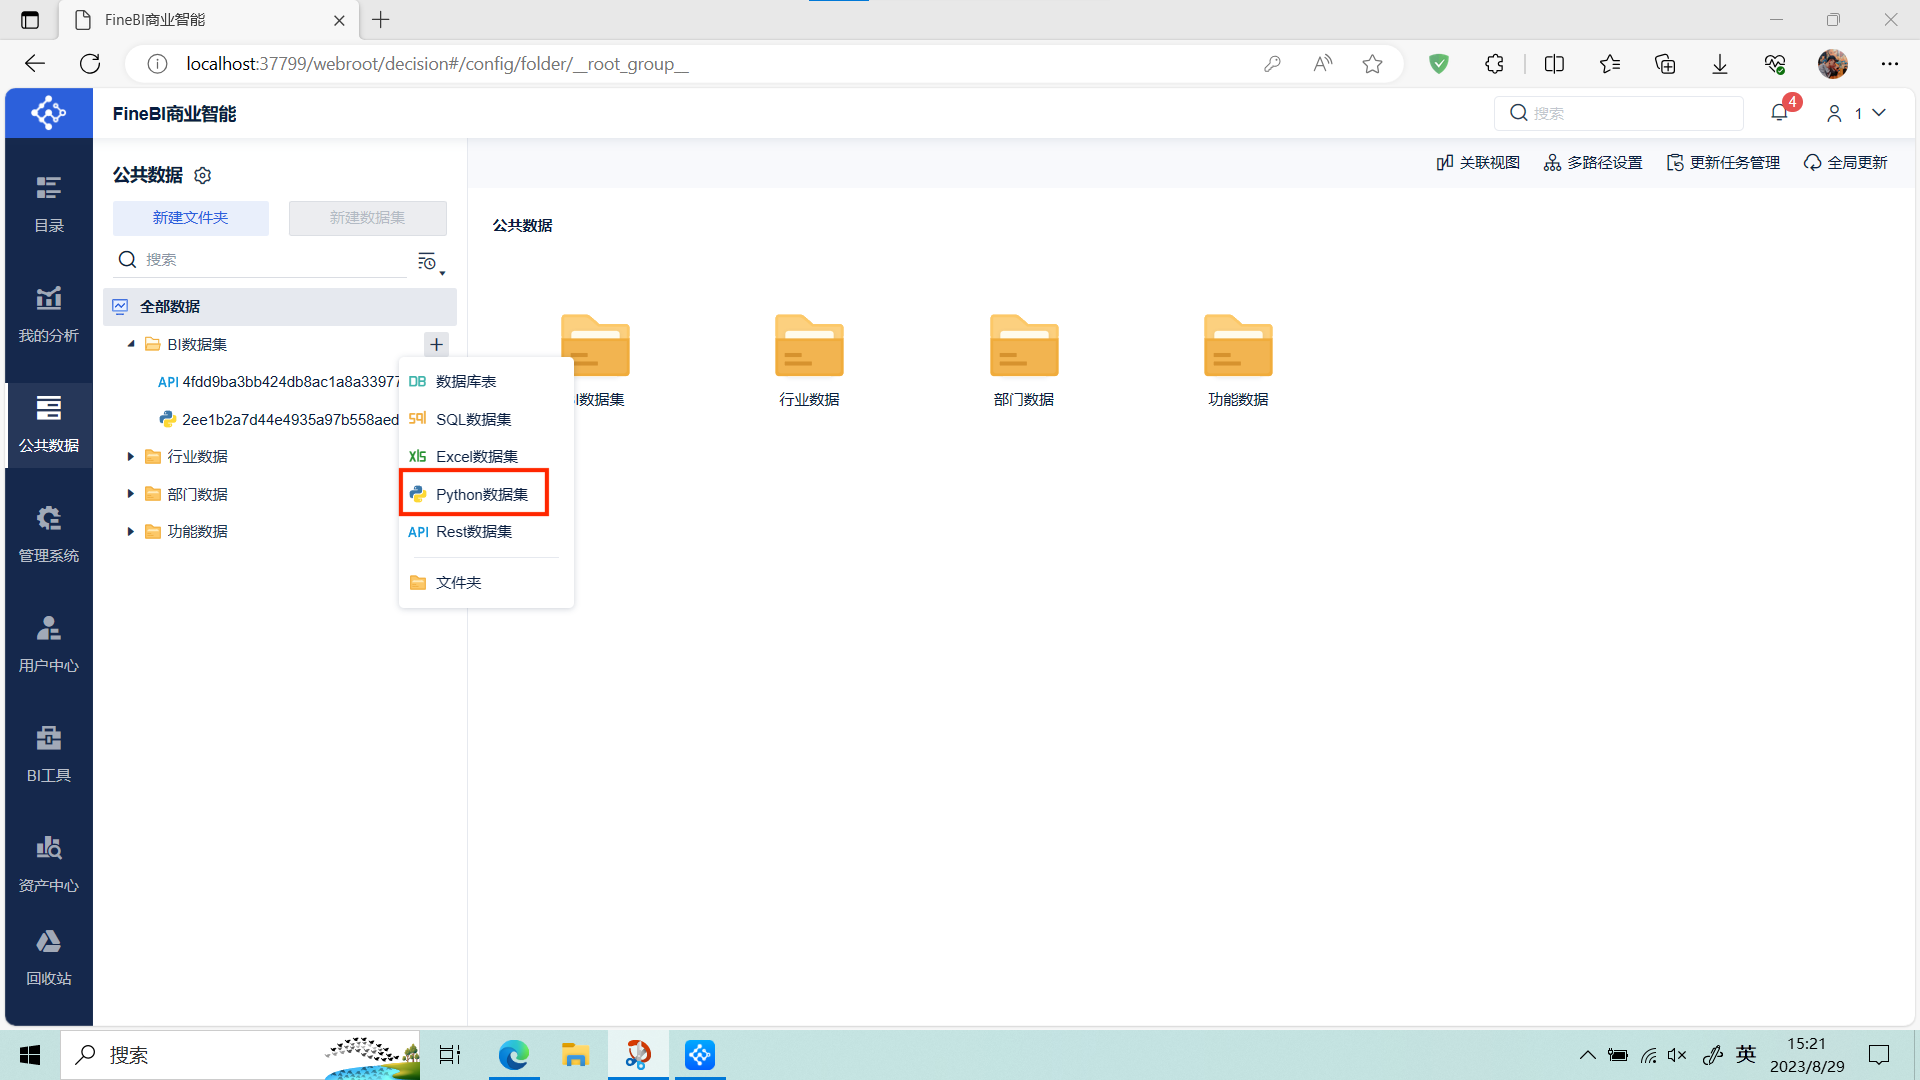Open 资产中心 sidebar item
This screenshot has width=1920, height=1080.
pyautogui.click(x=48, y=864)
